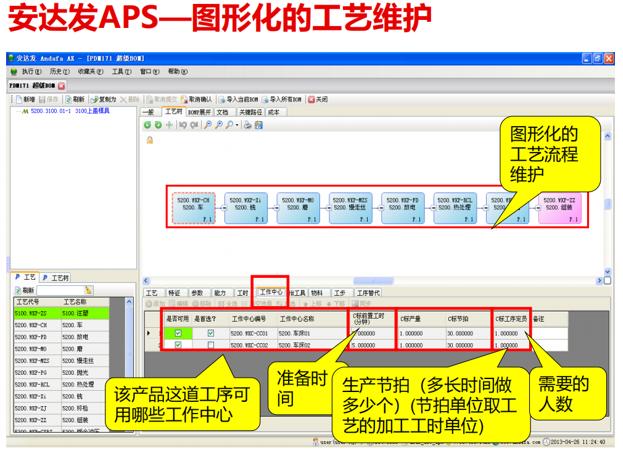Open the 帮助 menu

point(177,72)
